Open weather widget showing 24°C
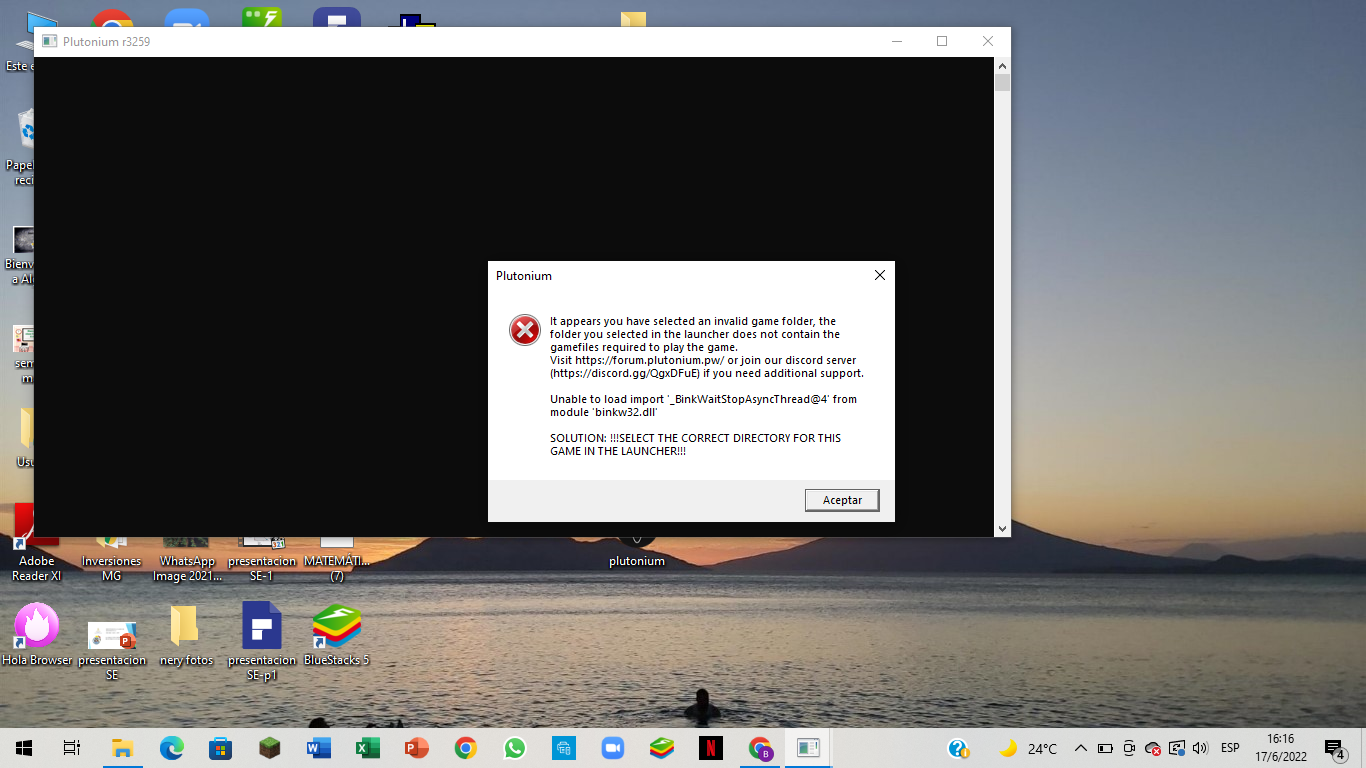 coord(1028,748)
